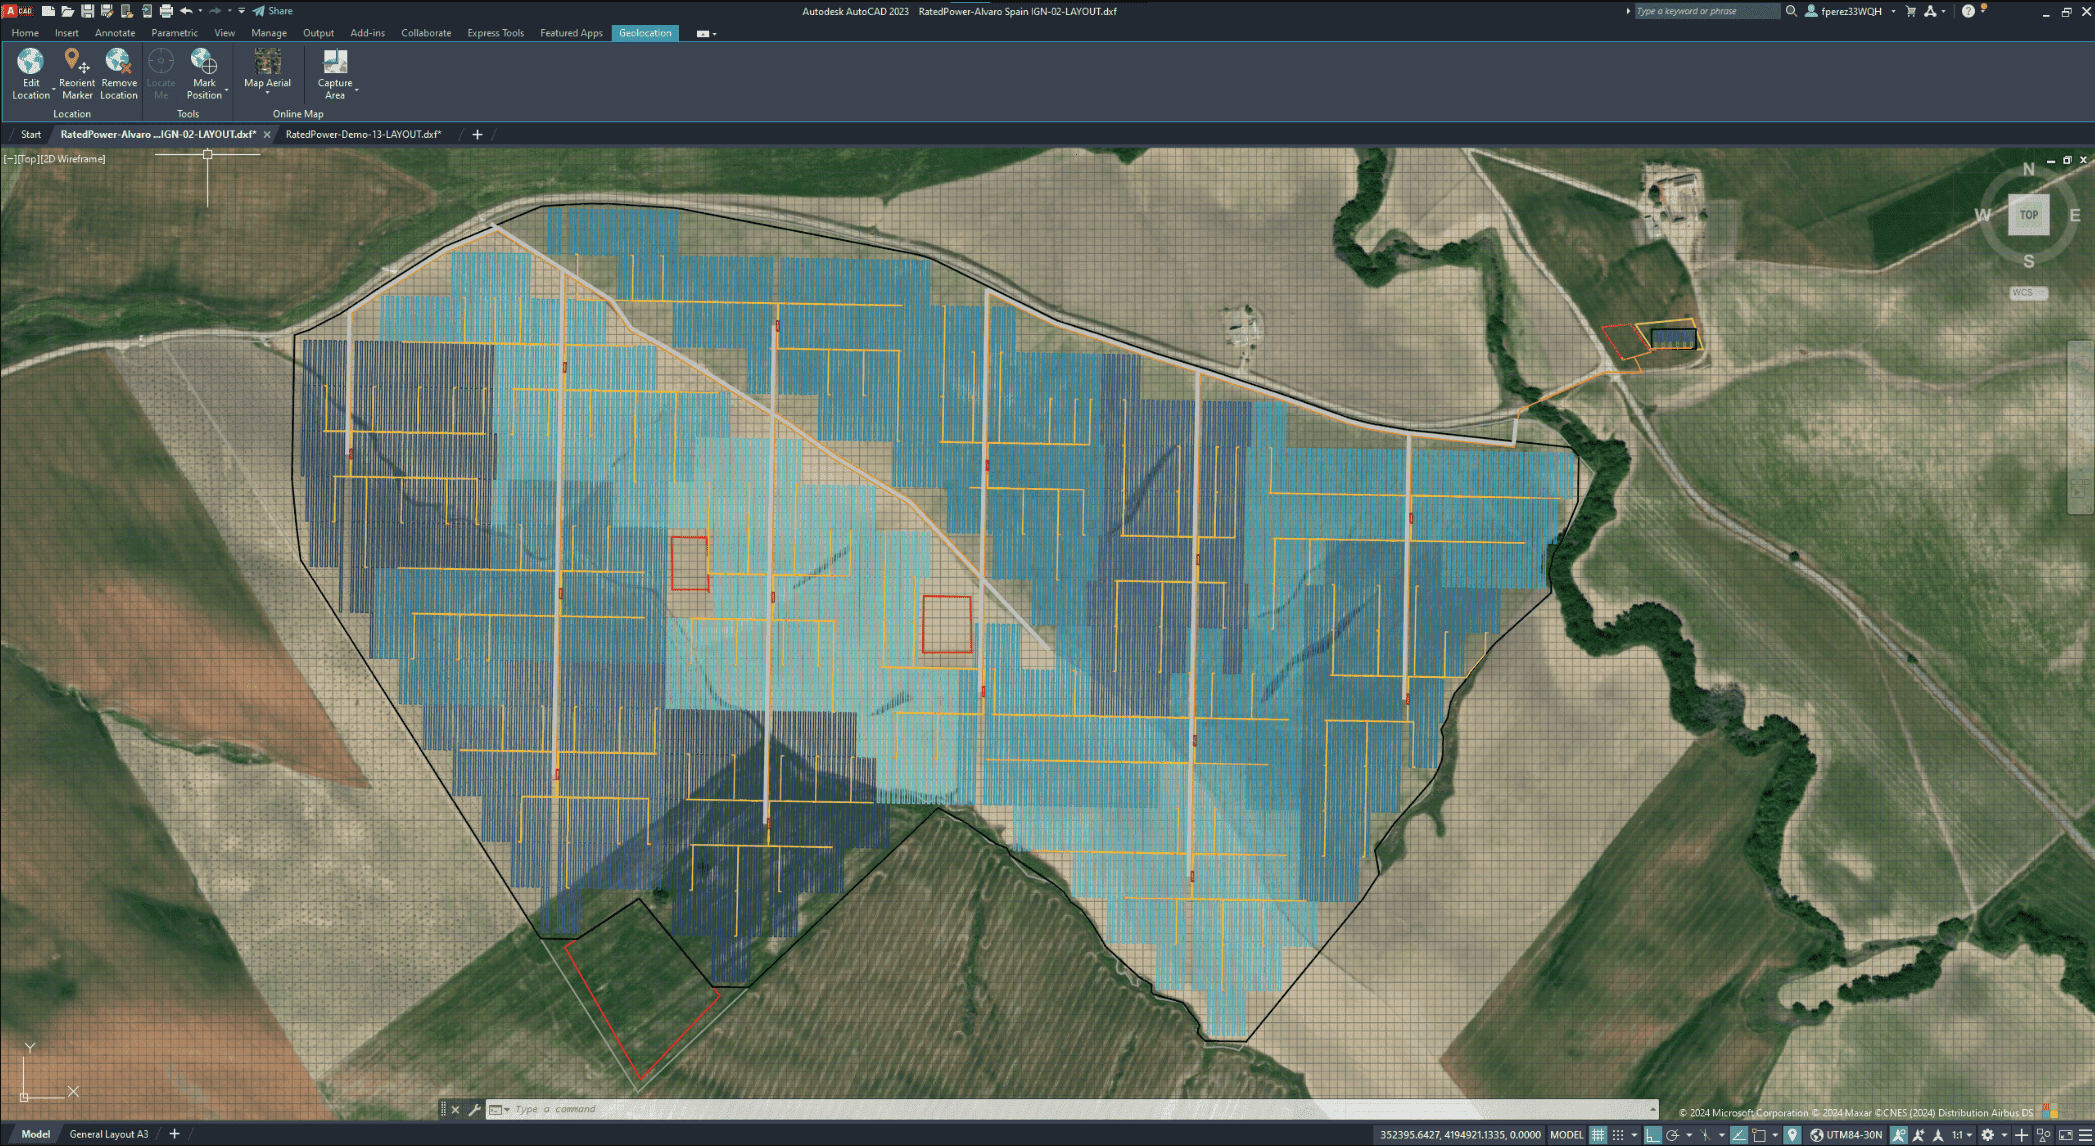Viewport: 2095px width, 1146px height.
Task: Expand the undo history dropdown arrow
Action: pyautogui.click(x=200, y=11)
